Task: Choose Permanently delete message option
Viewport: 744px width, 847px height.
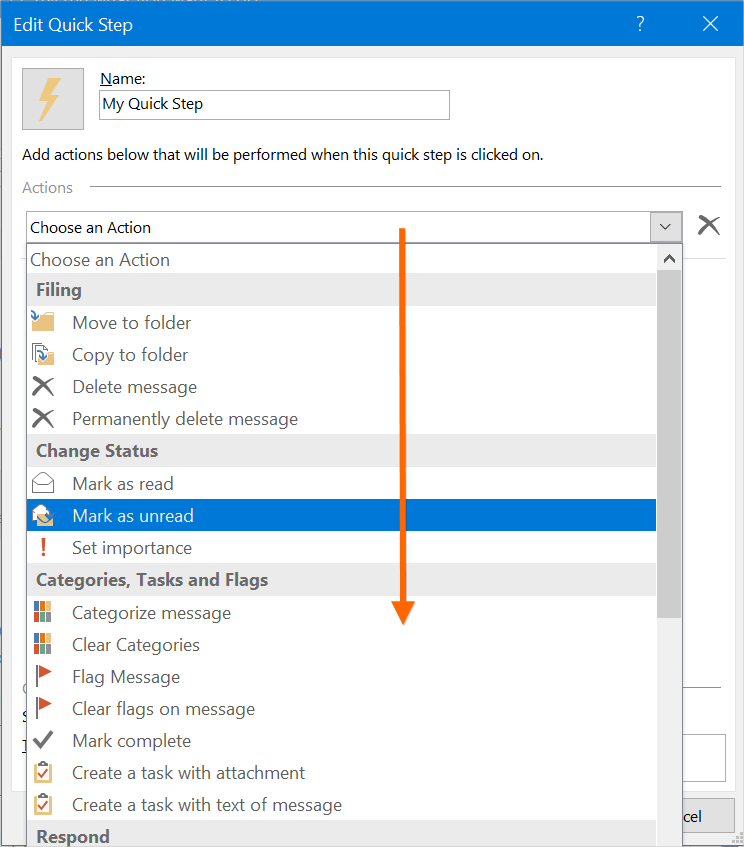Action: (185, 419)
